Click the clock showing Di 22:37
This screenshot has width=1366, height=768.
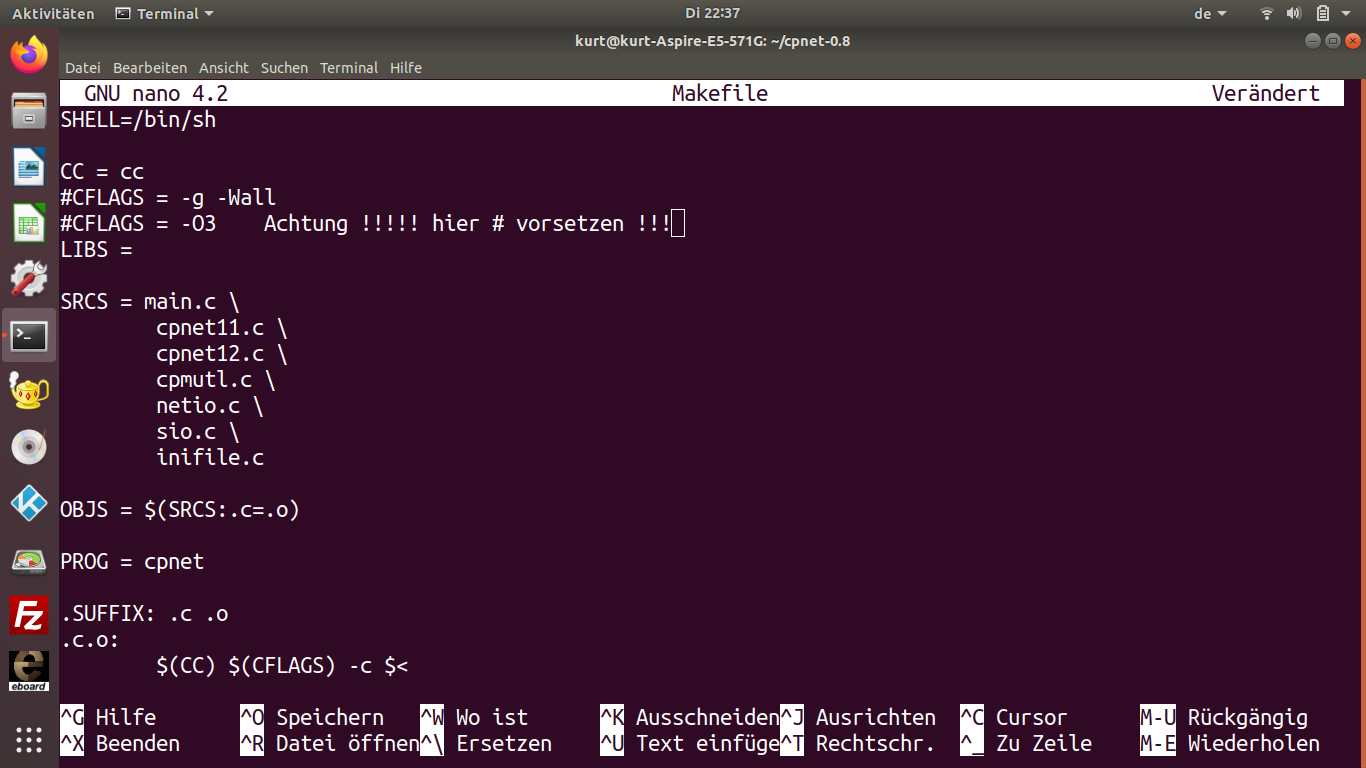coord(712,14)
